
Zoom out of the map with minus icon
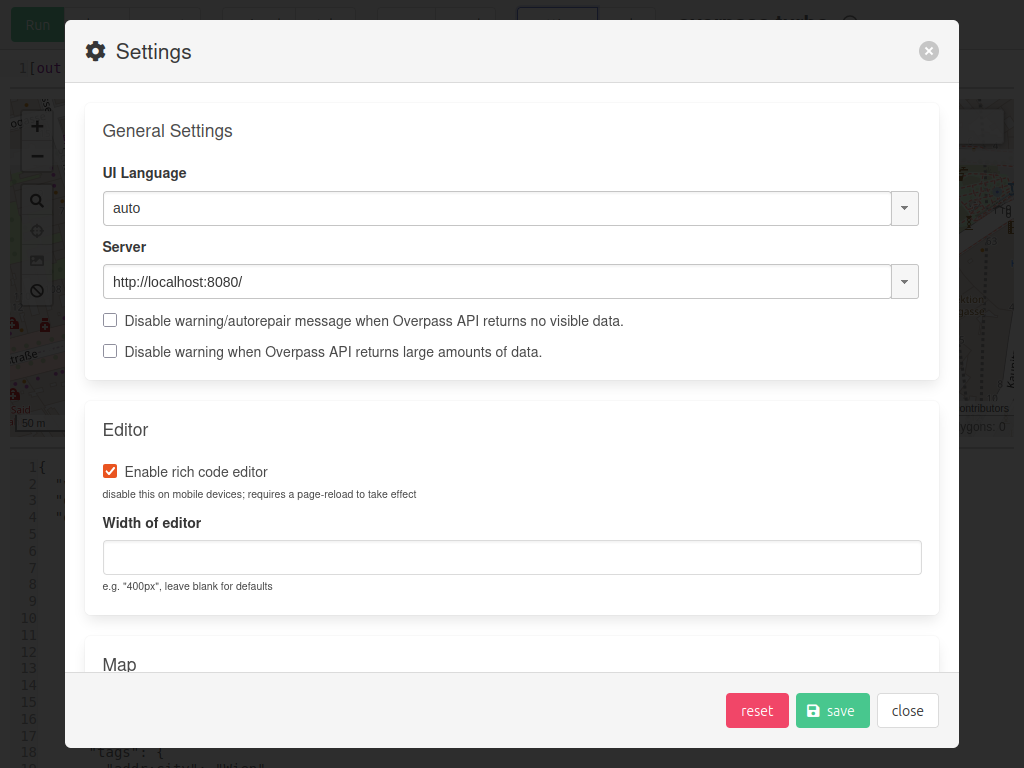[37, 156]
